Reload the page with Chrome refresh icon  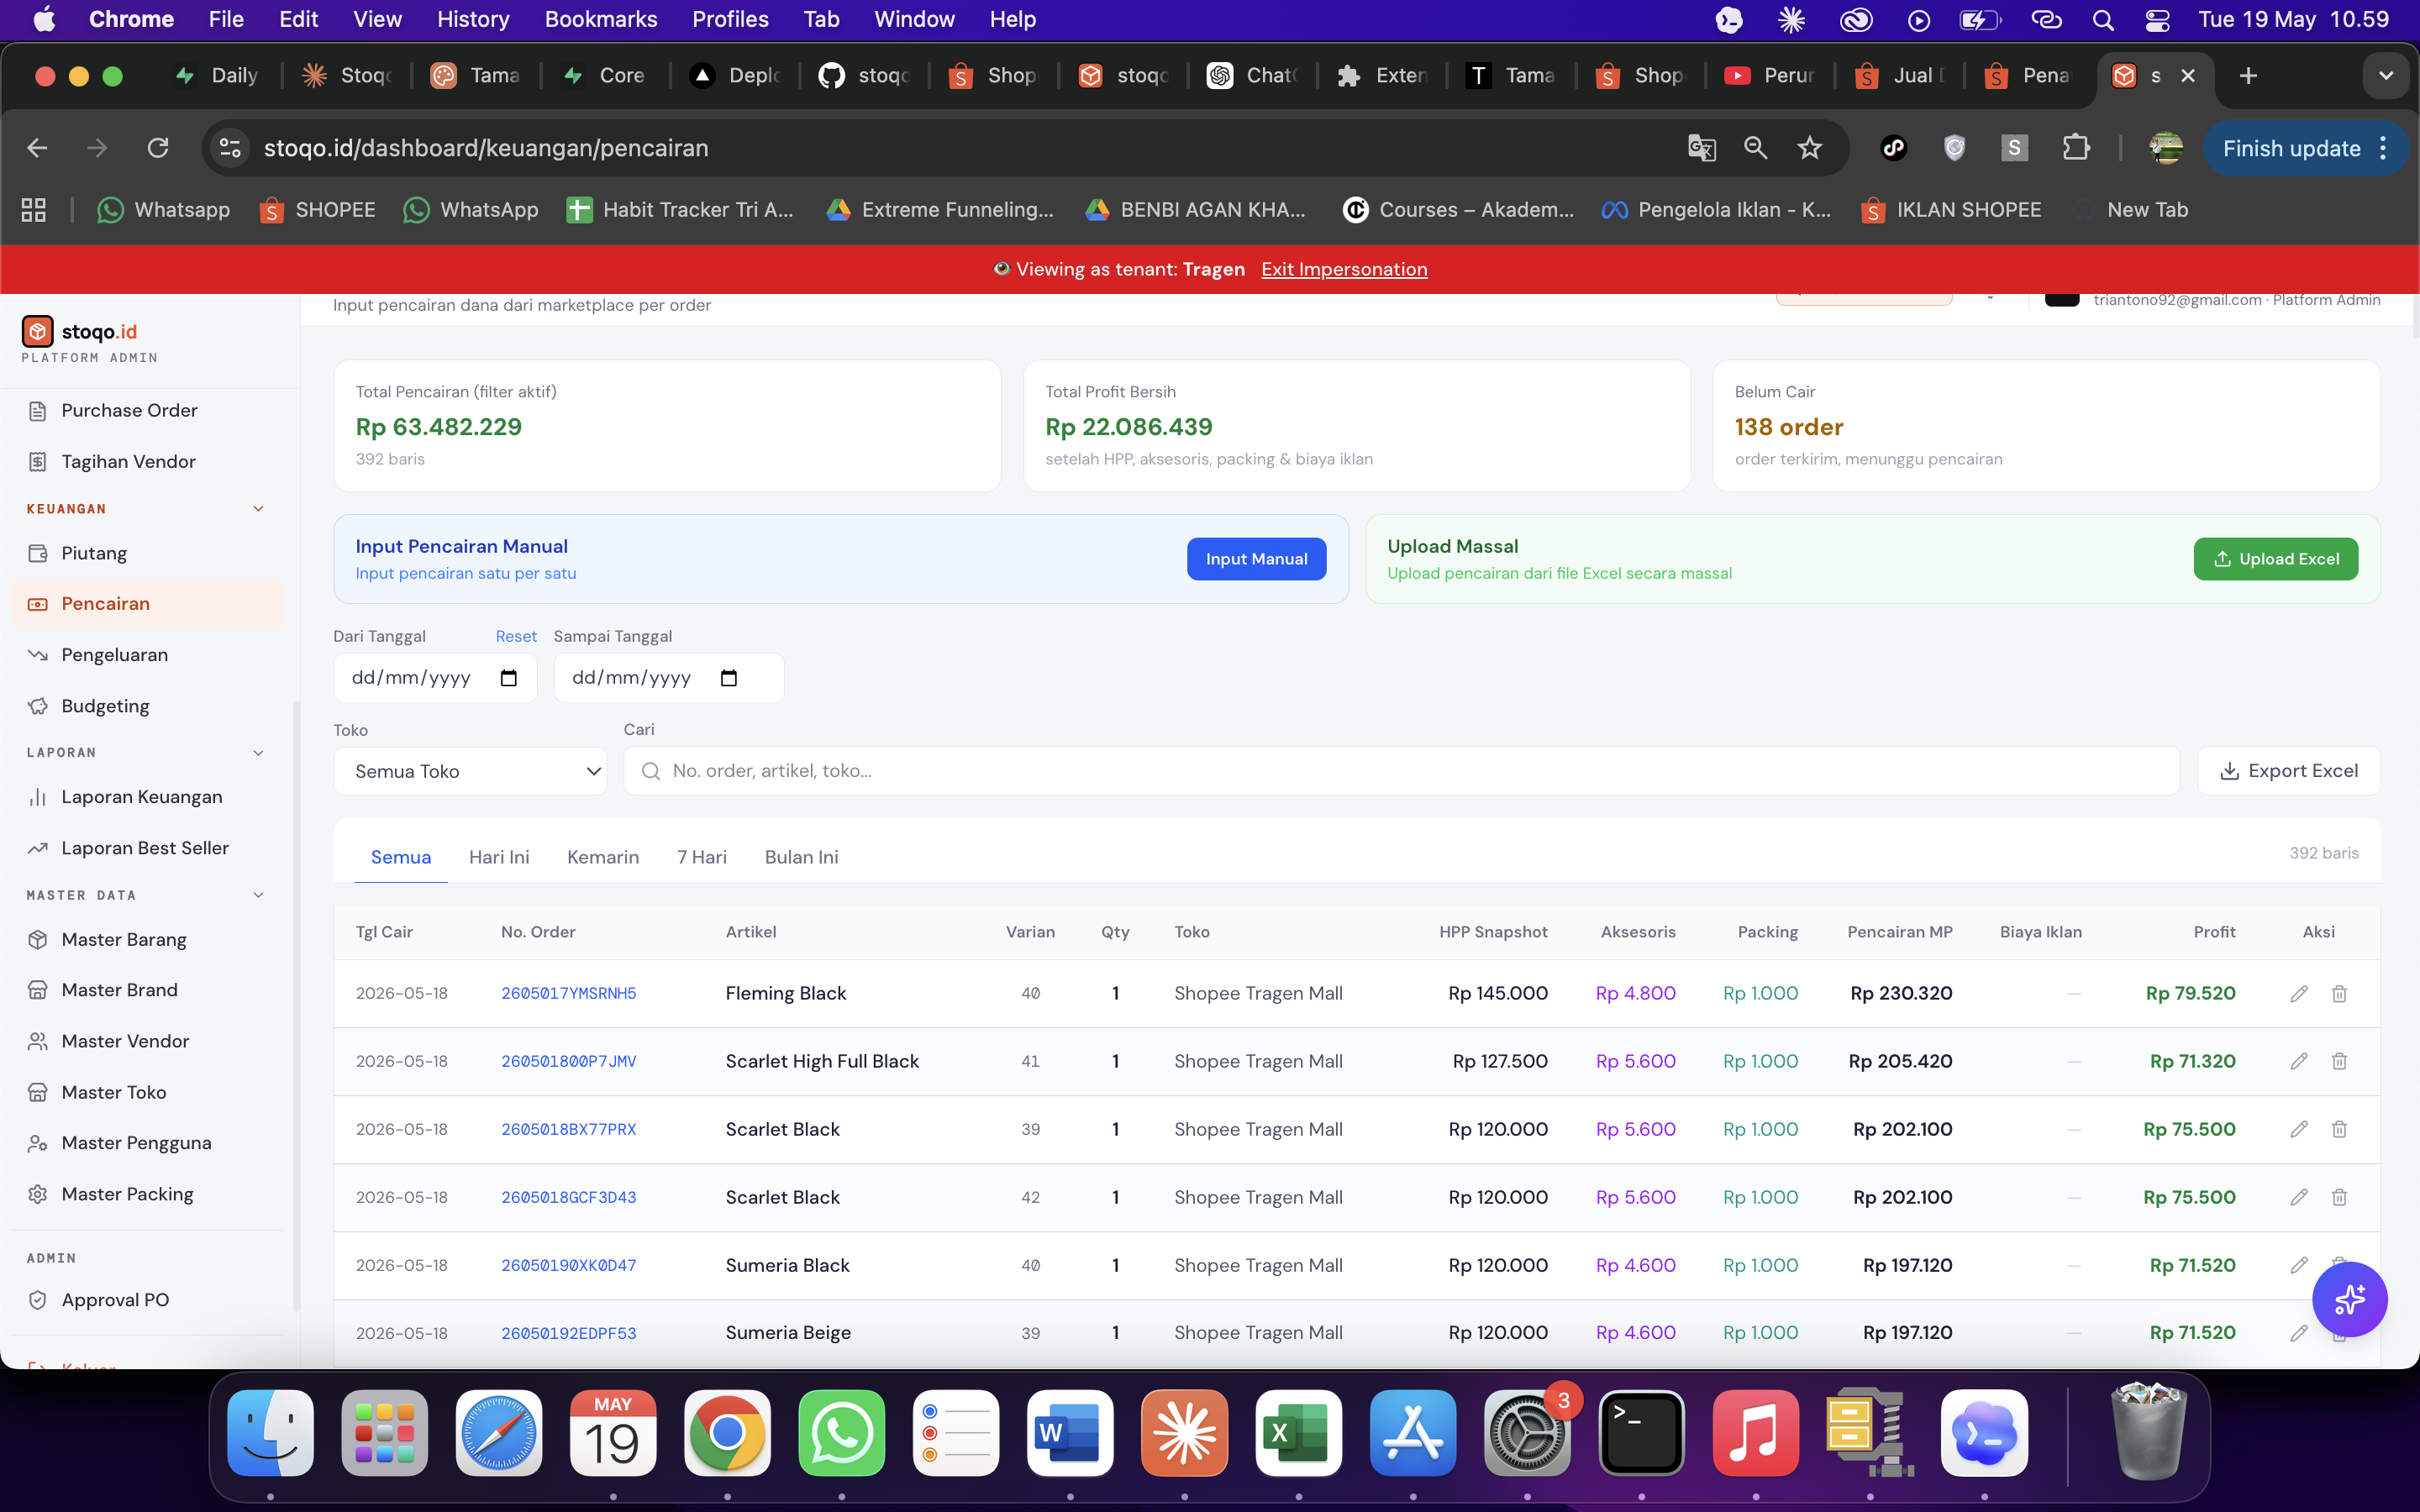pos(158,148)
